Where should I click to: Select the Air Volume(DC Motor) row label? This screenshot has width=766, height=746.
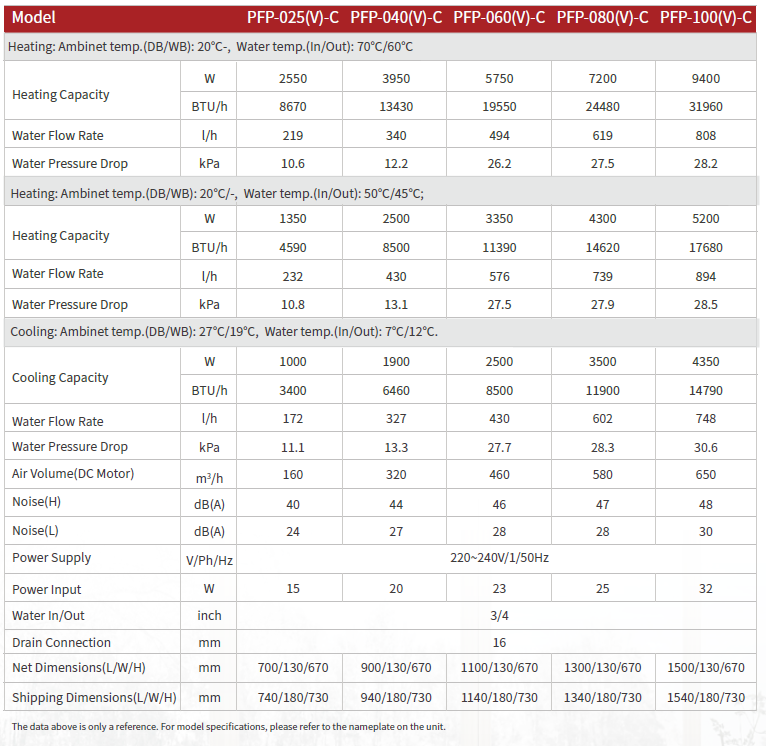click(73, 474)
